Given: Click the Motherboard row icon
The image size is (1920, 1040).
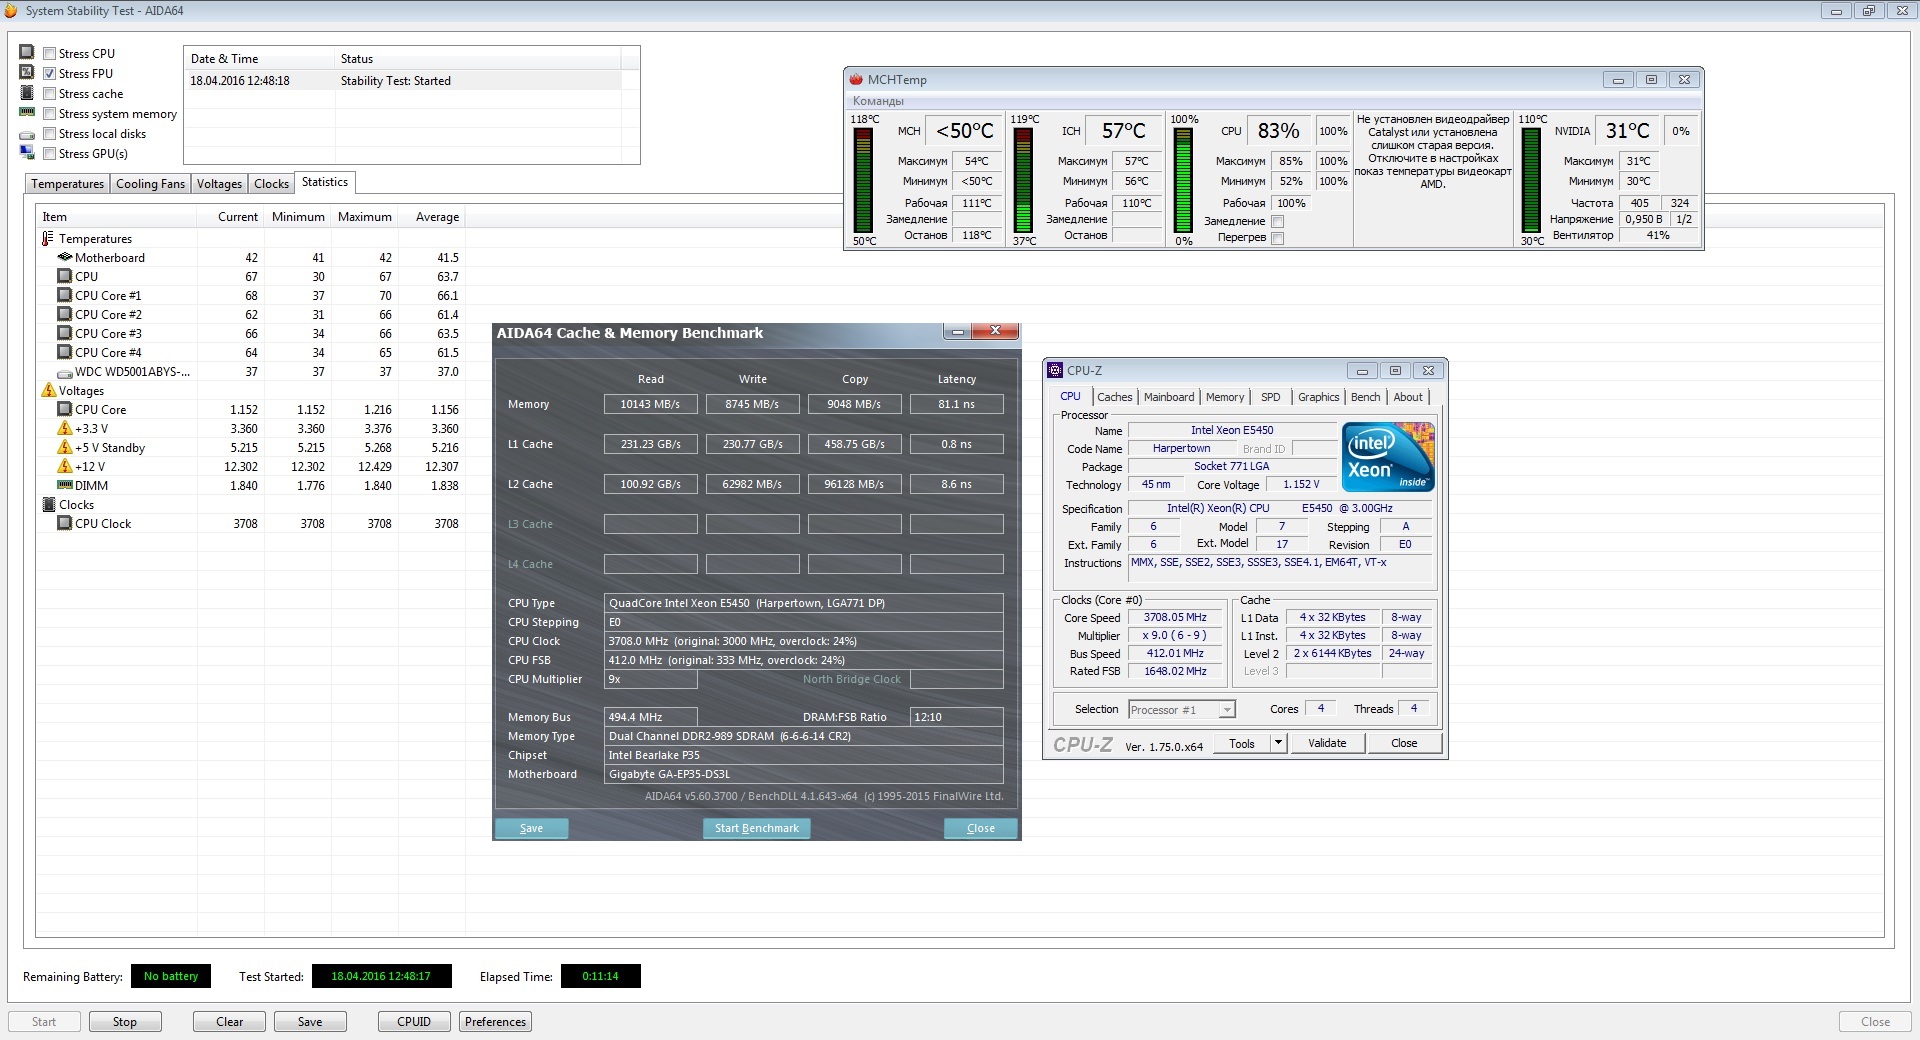Looking at the screenshot, I should [65, 257].
